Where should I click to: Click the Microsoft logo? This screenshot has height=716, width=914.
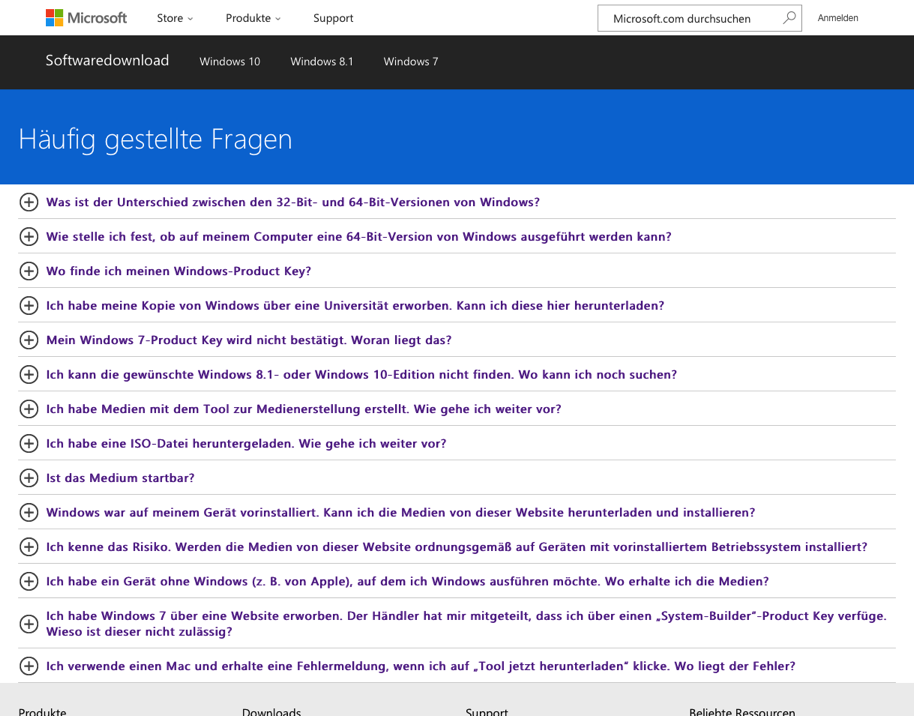click(x=86, y=18)
